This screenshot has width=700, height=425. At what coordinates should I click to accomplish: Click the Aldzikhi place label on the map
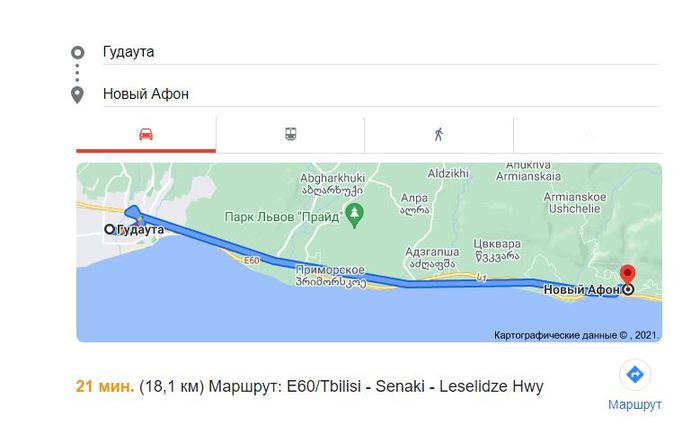point(447,174)
